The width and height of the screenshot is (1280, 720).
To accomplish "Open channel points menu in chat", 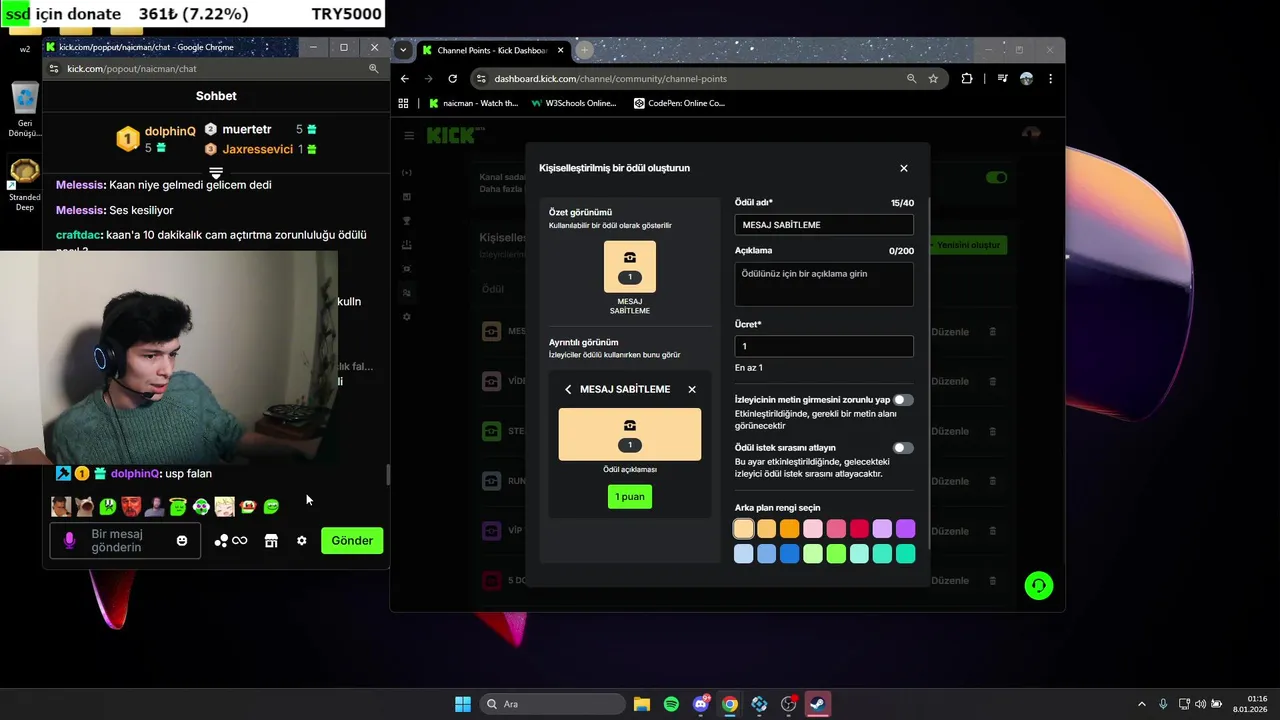I will tap(230, 541).
